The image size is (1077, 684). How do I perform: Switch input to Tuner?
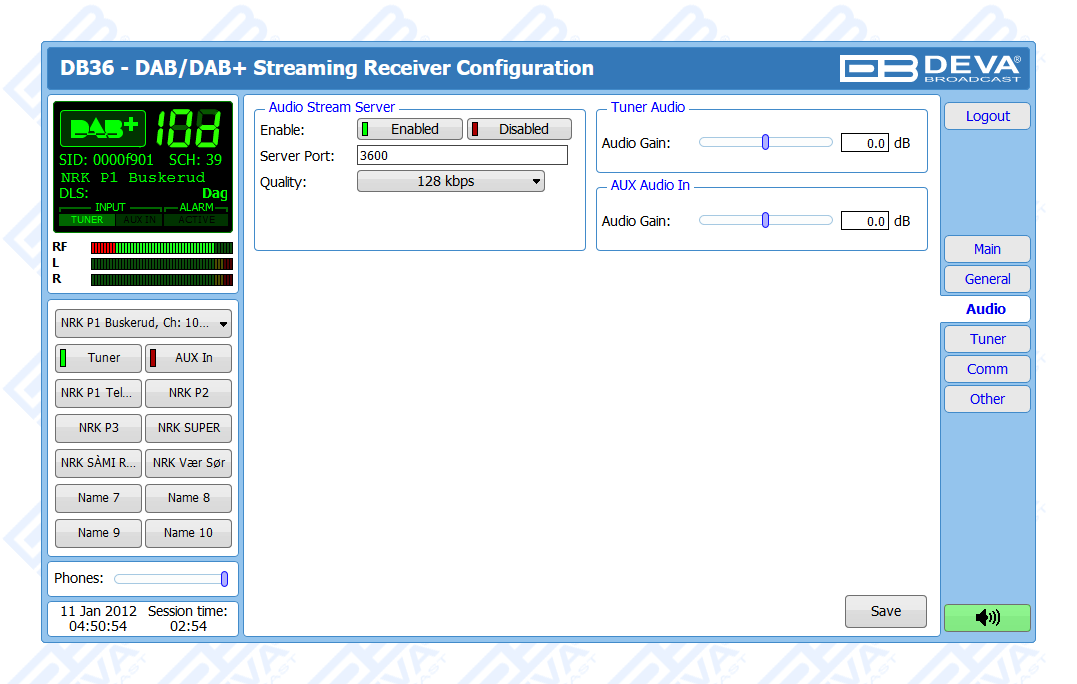[x=98, y=358]
